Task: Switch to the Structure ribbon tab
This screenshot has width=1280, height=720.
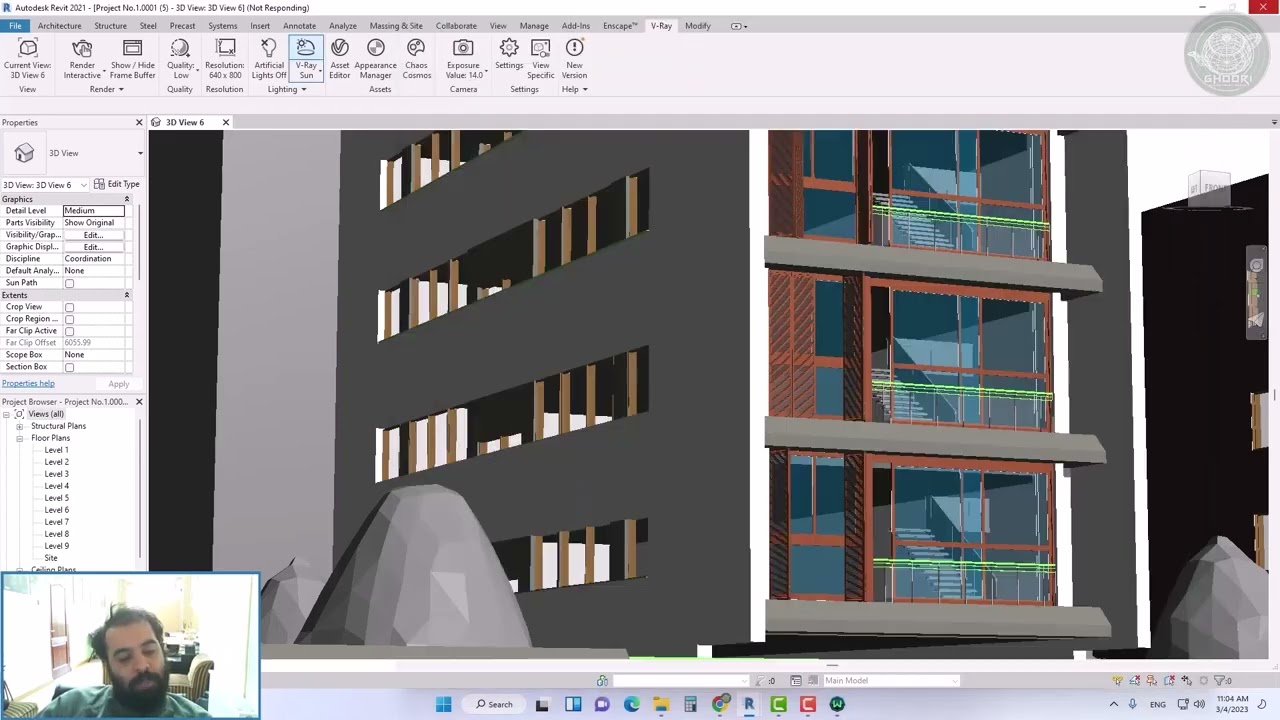Action: pos(110,26)
